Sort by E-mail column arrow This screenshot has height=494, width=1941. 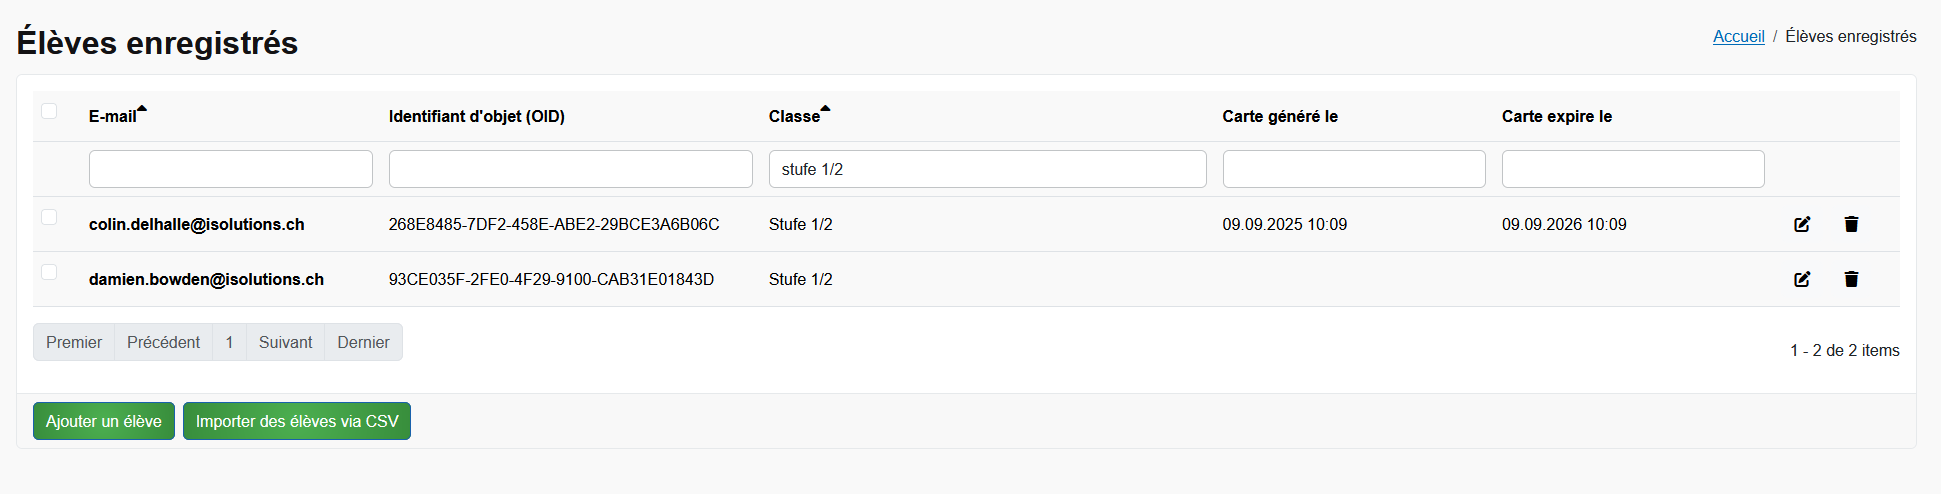click(142, 109)
